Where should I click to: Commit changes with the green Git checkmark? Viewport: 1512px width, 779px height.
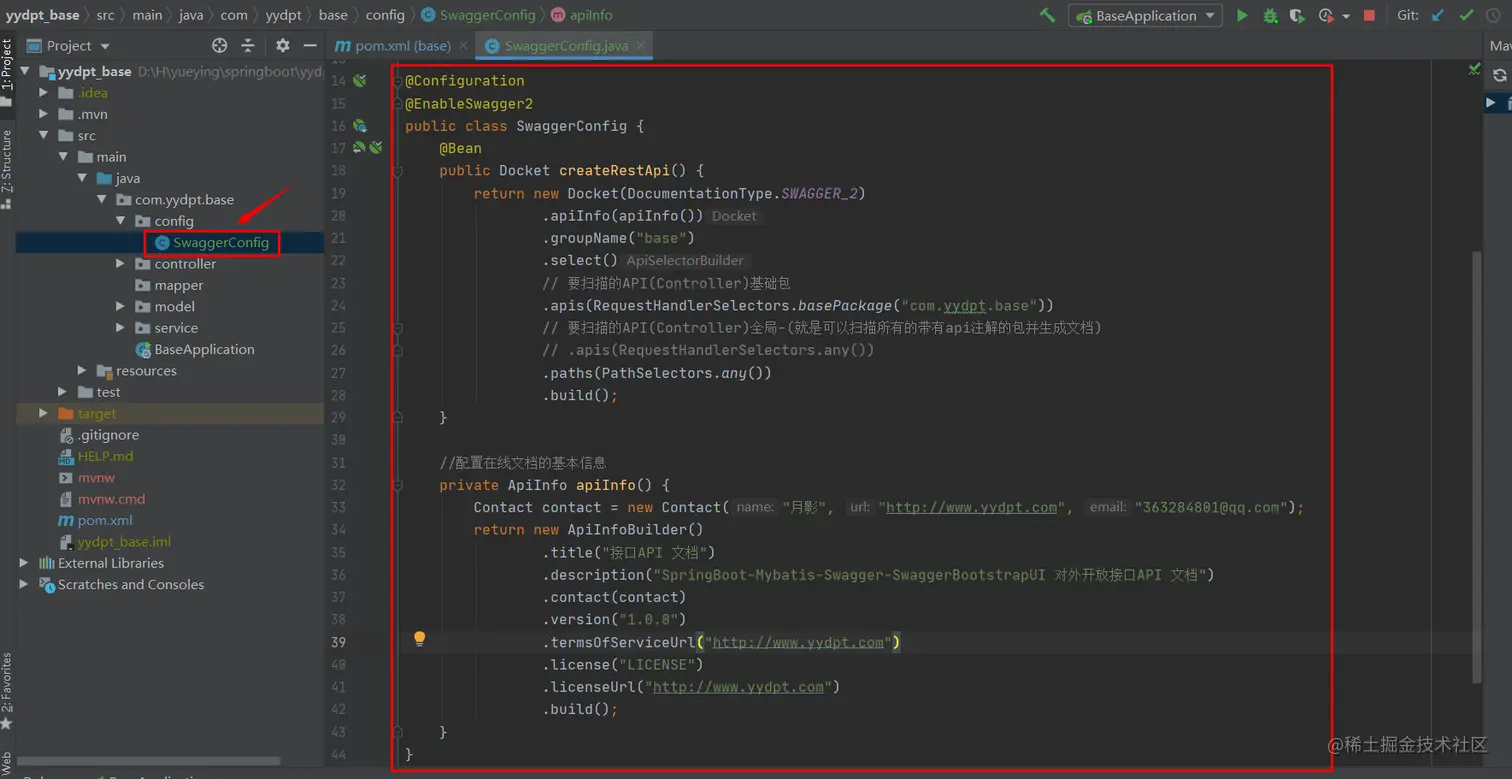(1466, 15)
